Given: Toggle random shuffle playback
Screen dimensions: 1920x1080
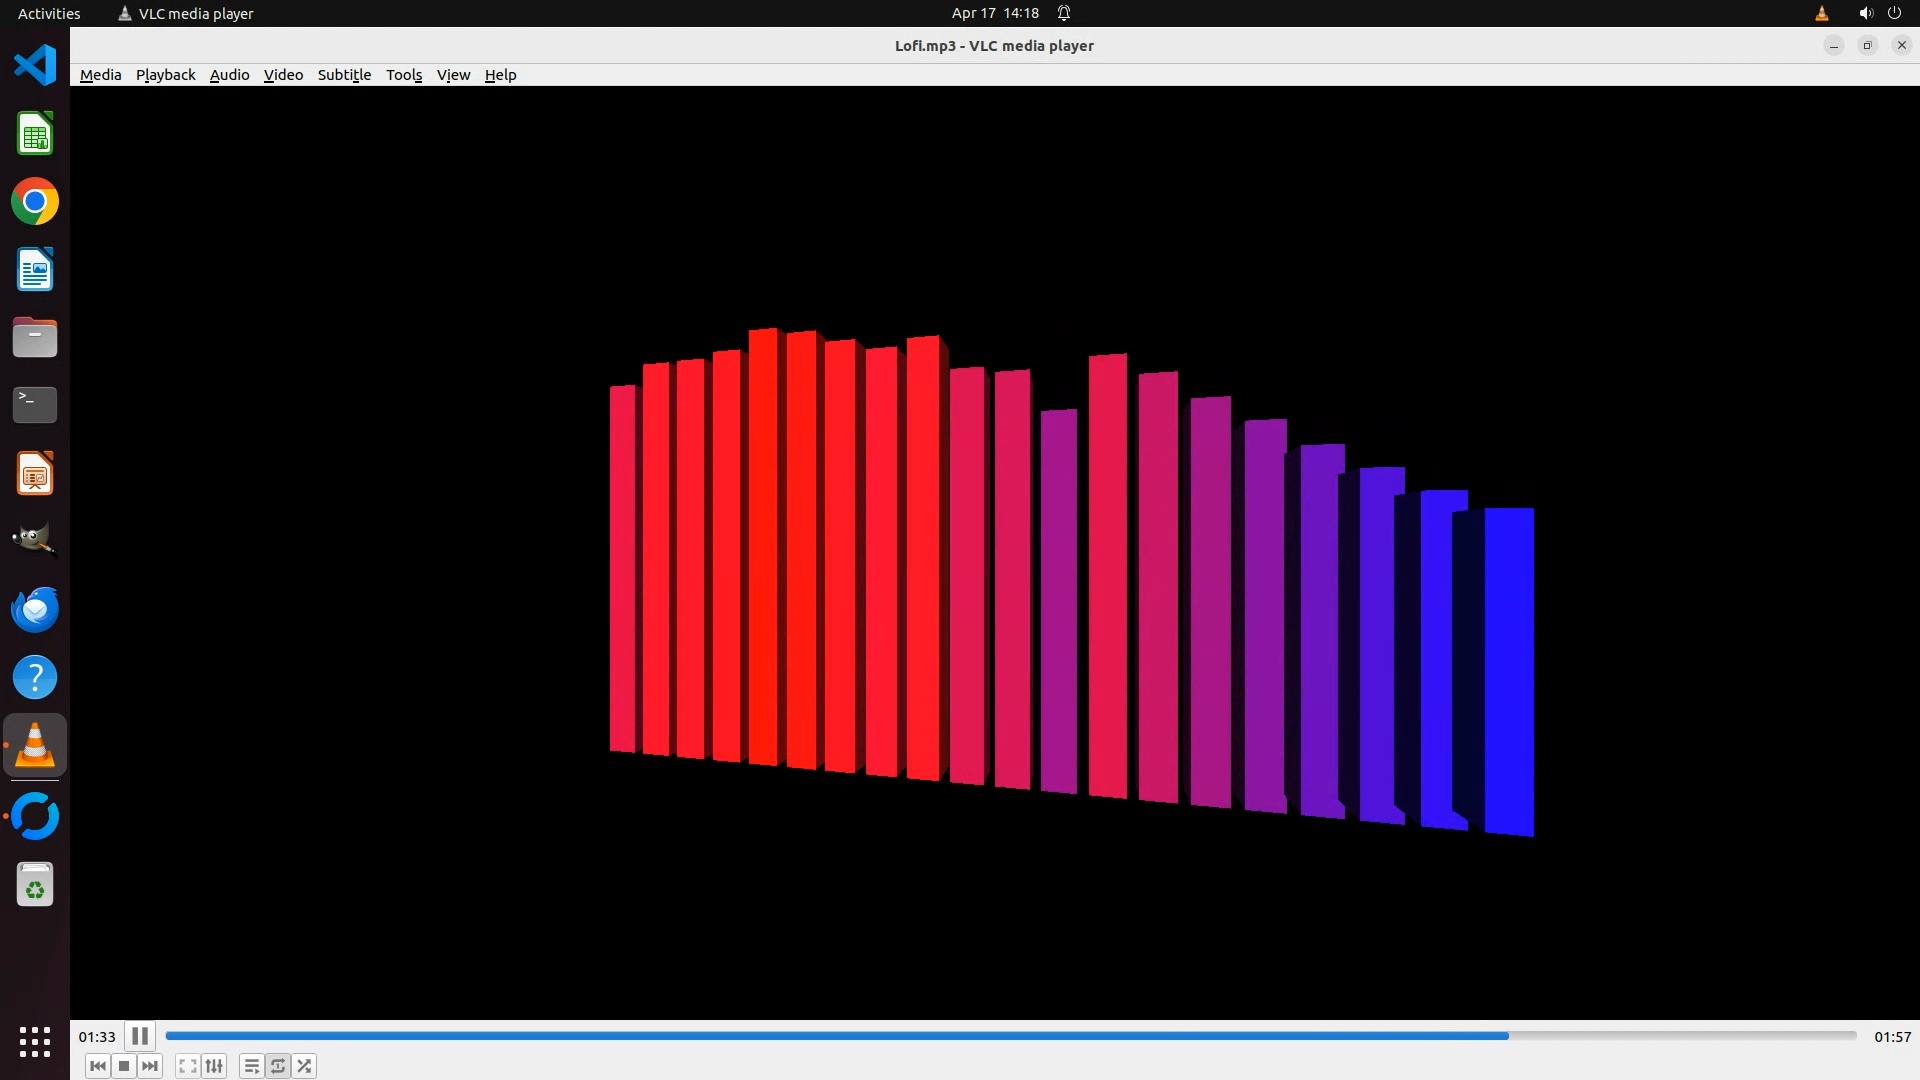Looking at the screenshot, I should (x=305, y=1066).
